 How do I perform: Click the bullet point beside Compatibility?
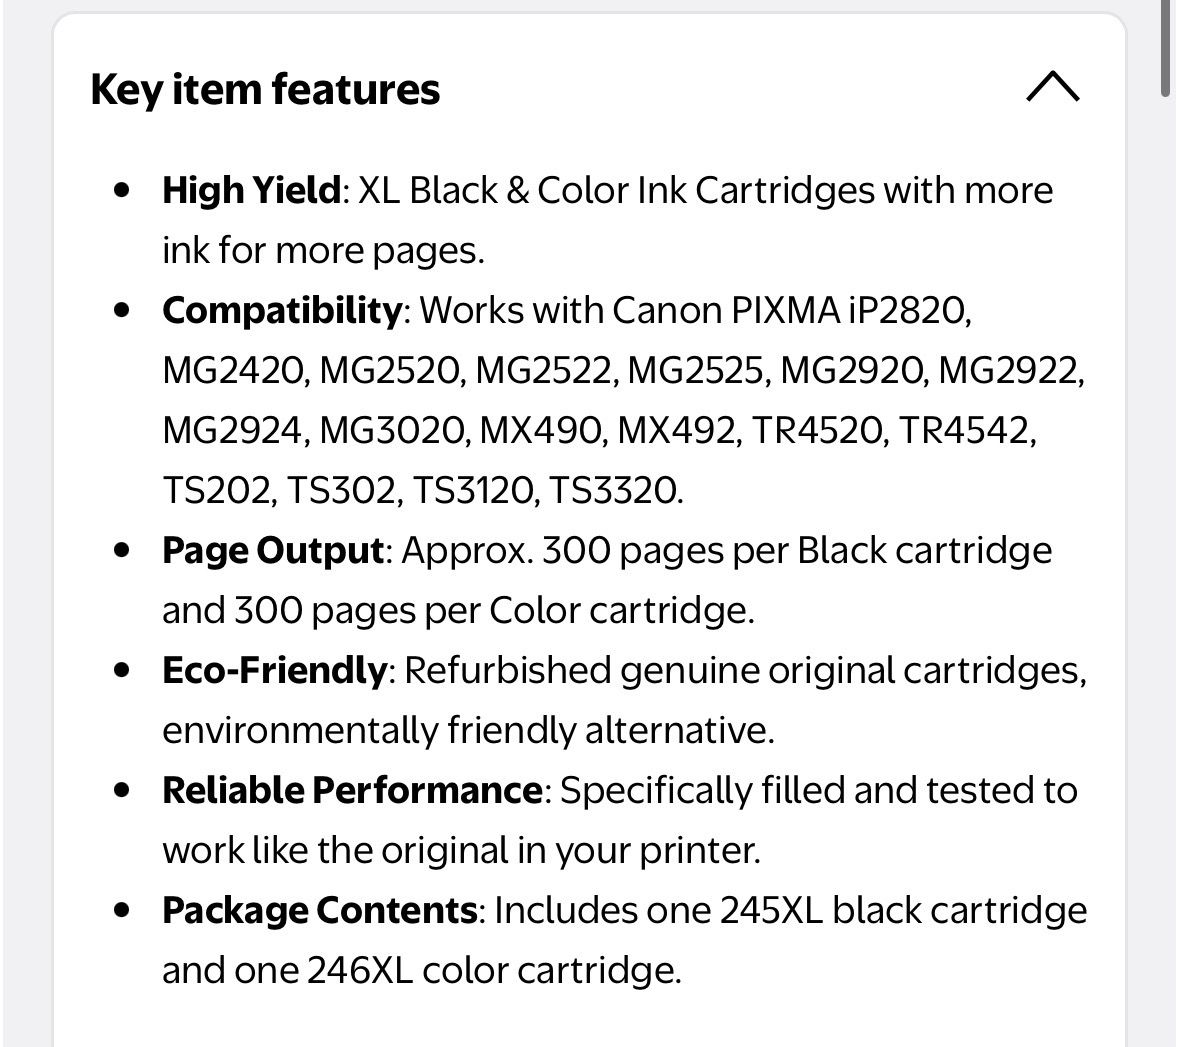[x=123, y=309]
